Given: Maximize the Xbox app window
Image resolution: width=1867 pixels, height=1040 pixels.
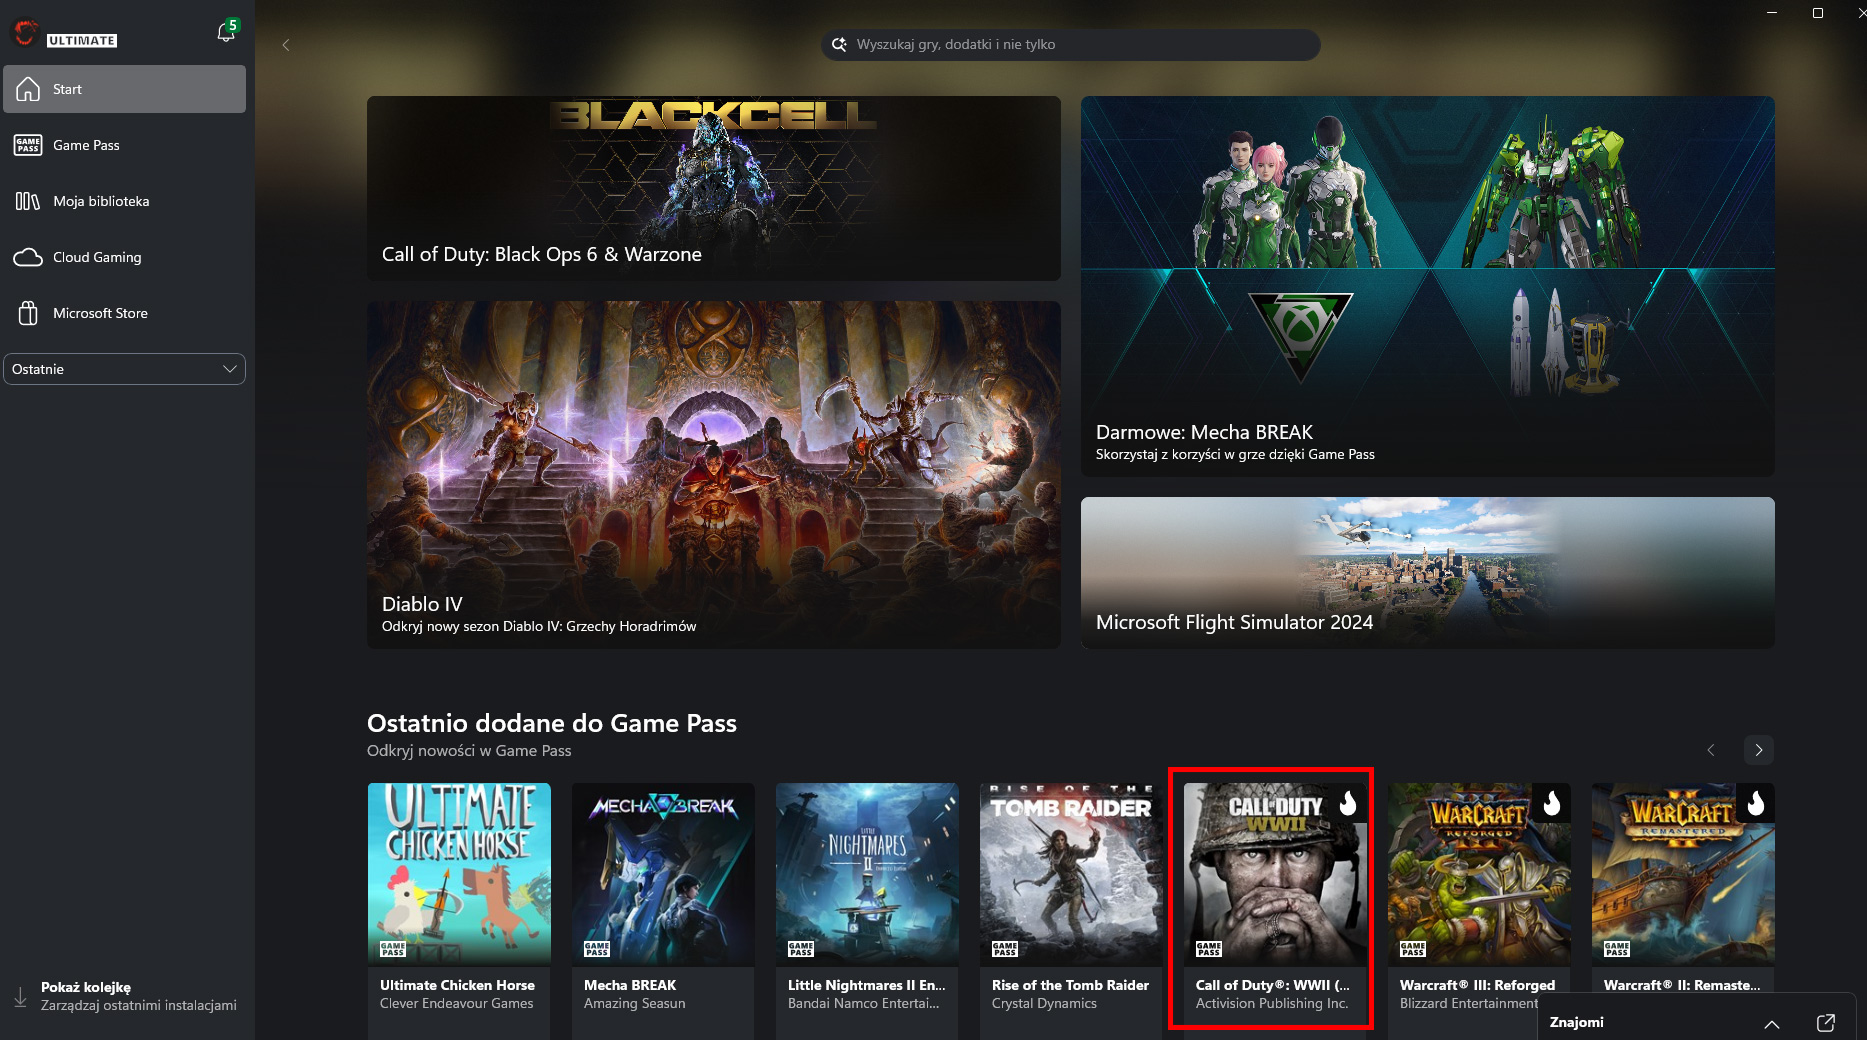Looking at the screenshot, I should pos(1818,12).
